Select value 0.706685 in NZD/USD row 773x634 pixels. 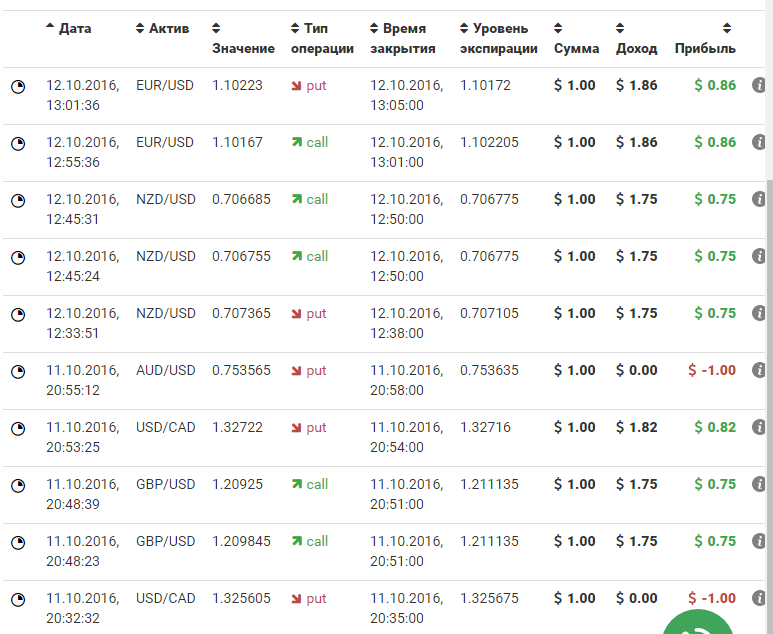click(241, 199)
